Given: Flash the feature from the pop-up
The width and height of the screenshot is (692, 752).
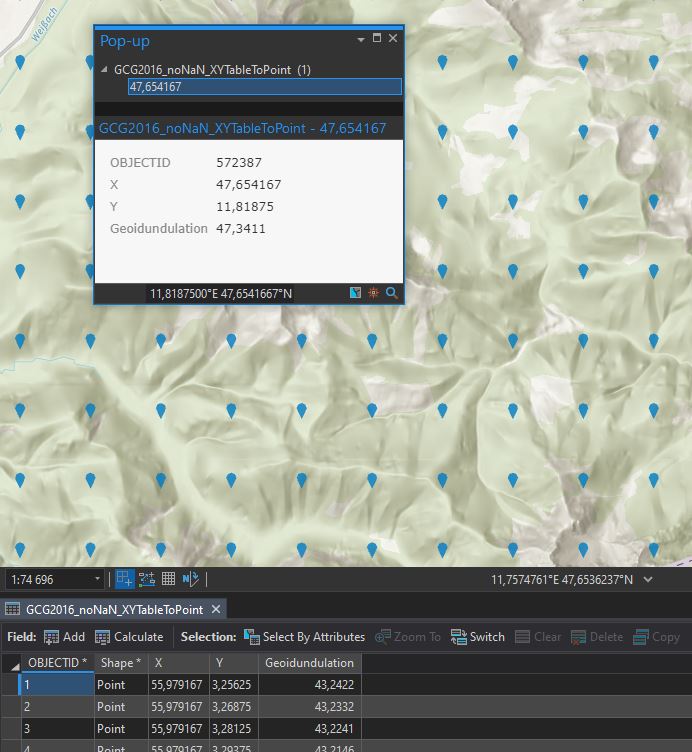Looking at the screenshot, I should coord(373,293).
